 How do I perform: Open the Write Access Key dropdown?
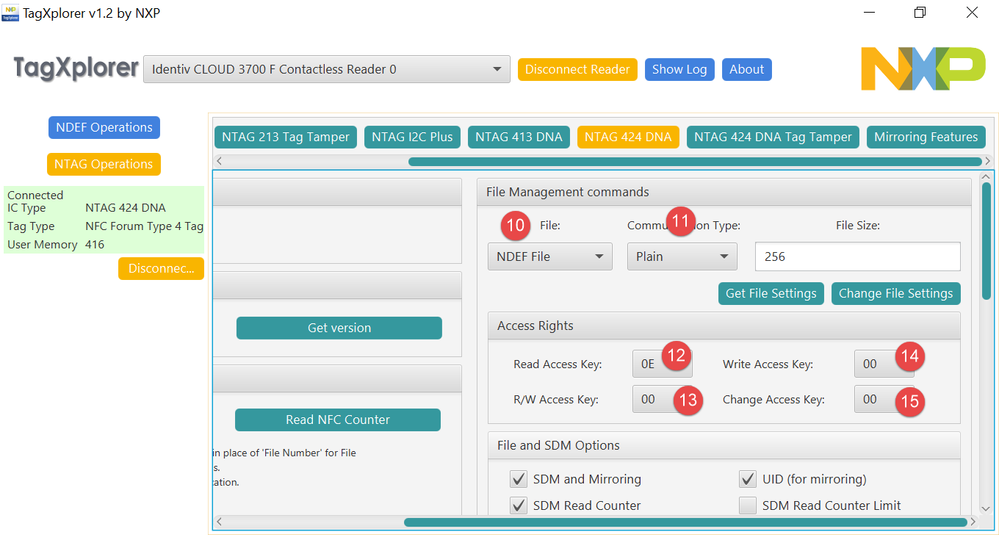click(x=884, y=364)
